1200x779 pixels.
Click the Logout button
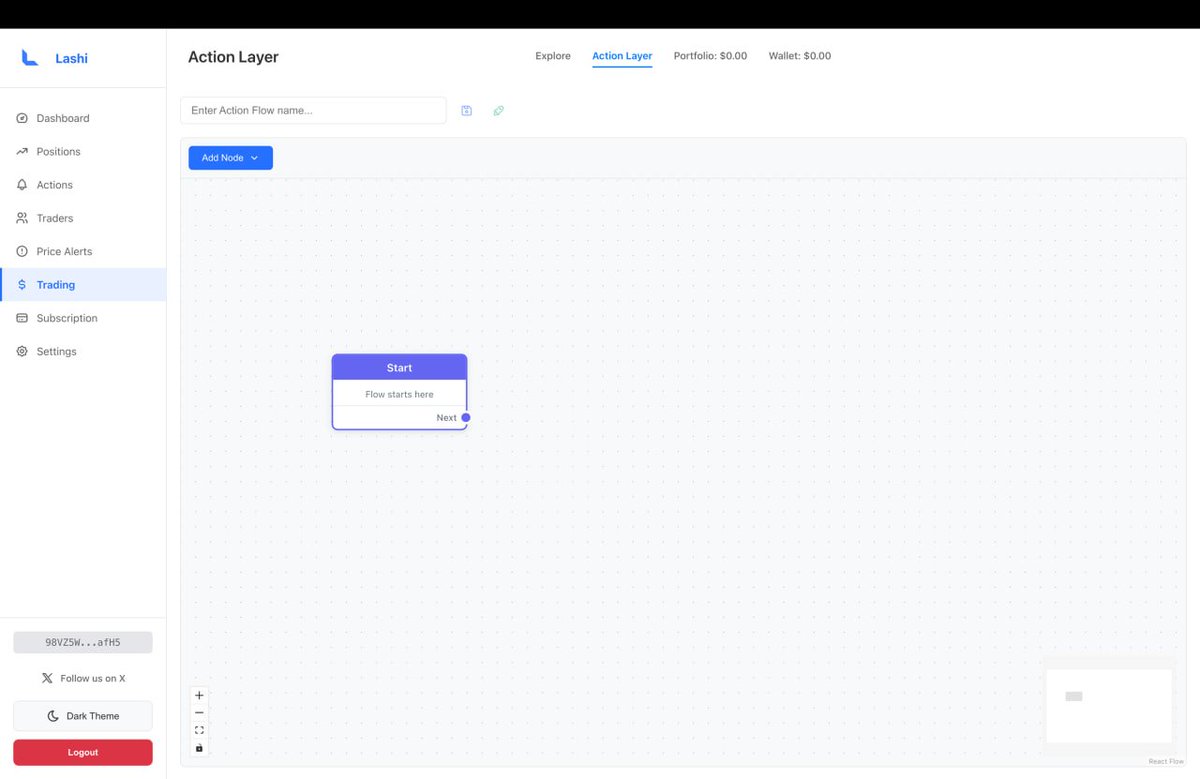83,752
